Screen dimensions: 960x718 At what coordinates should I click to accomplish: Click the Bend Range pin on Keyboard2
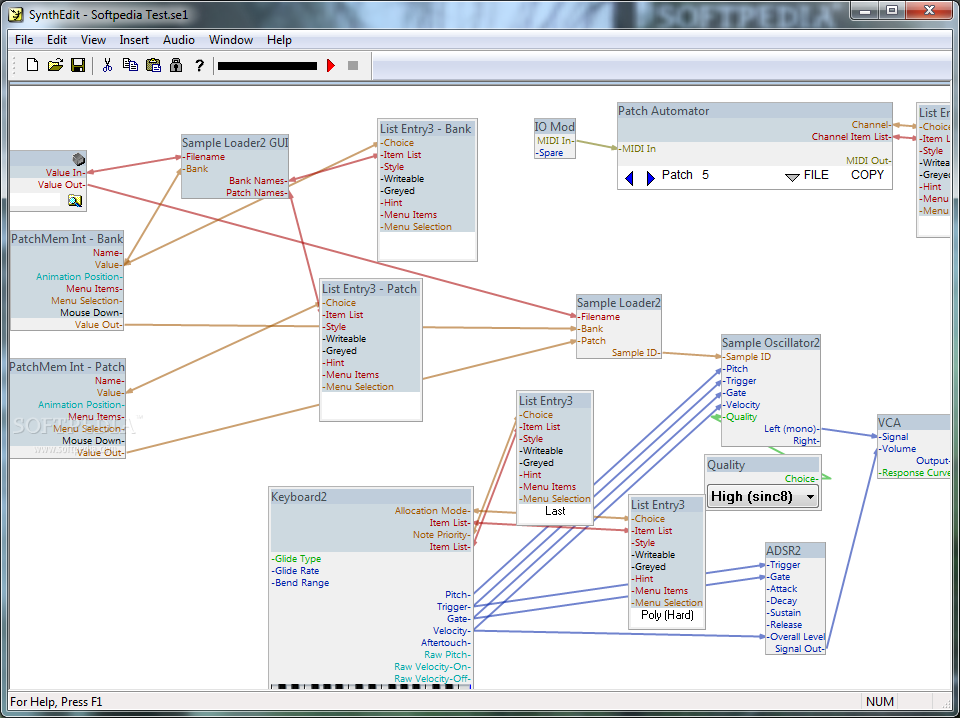pos(300,583)
